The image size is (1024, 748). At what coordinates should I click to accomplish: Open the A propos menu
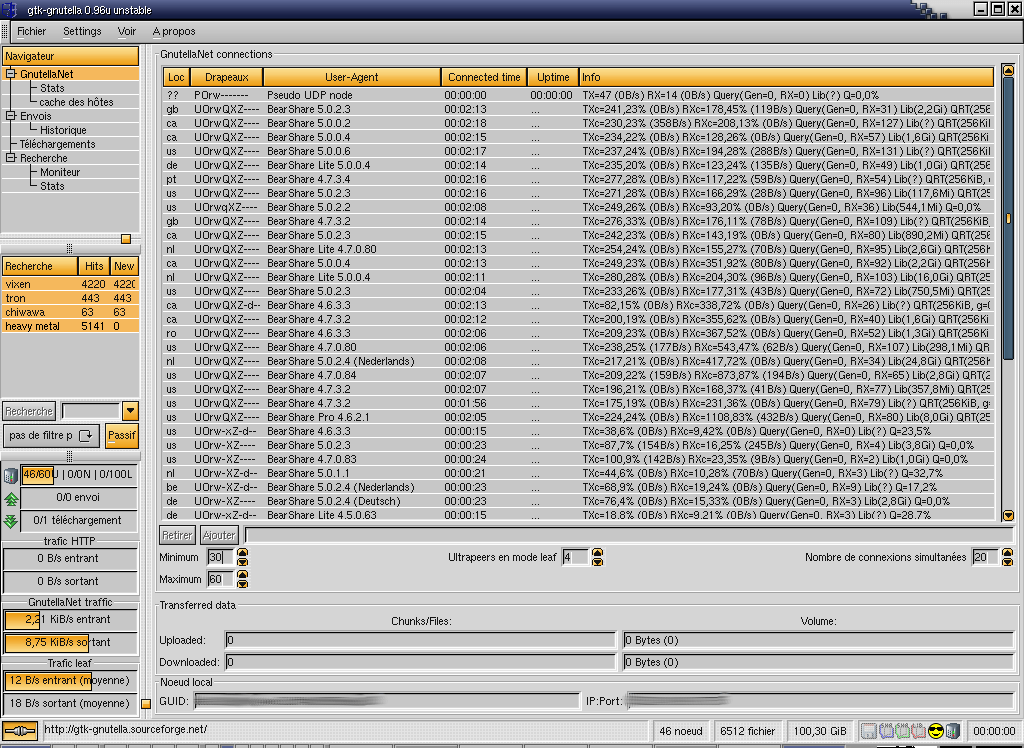(174, 31)
